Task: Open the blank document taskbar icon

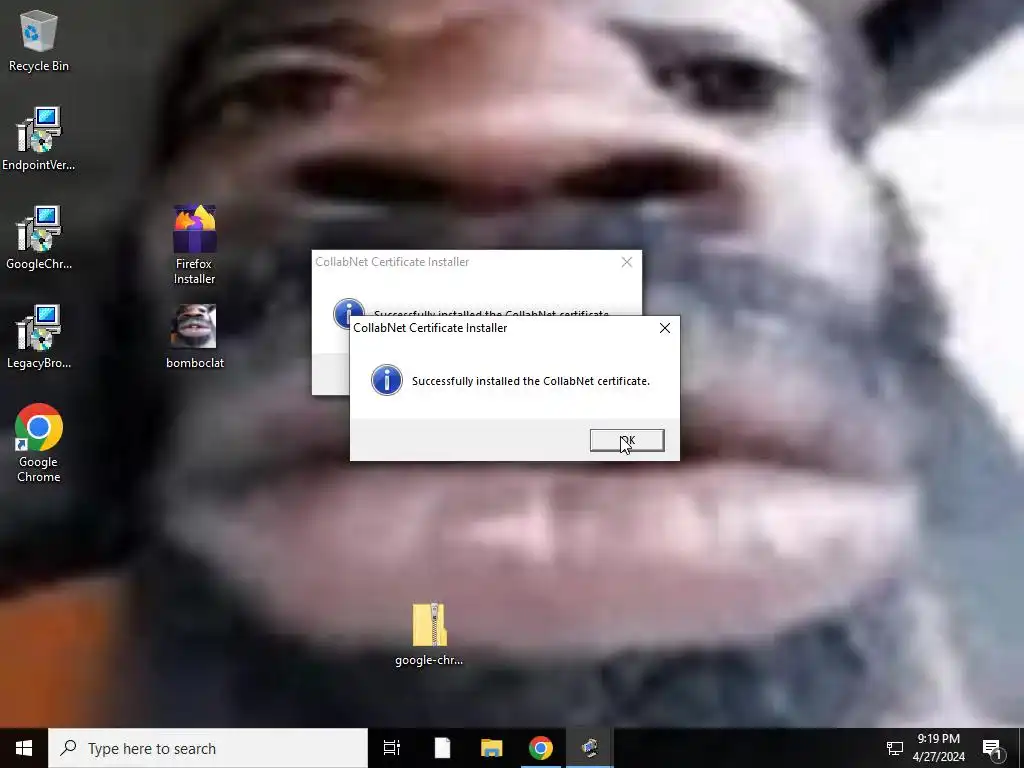Action: pyautogui.click(x=442, y=748)
